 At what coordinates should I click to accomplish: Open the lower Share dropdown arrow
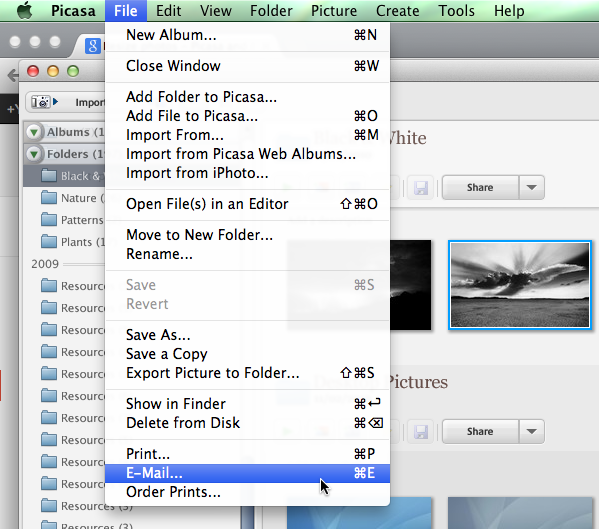click(531, 432)
